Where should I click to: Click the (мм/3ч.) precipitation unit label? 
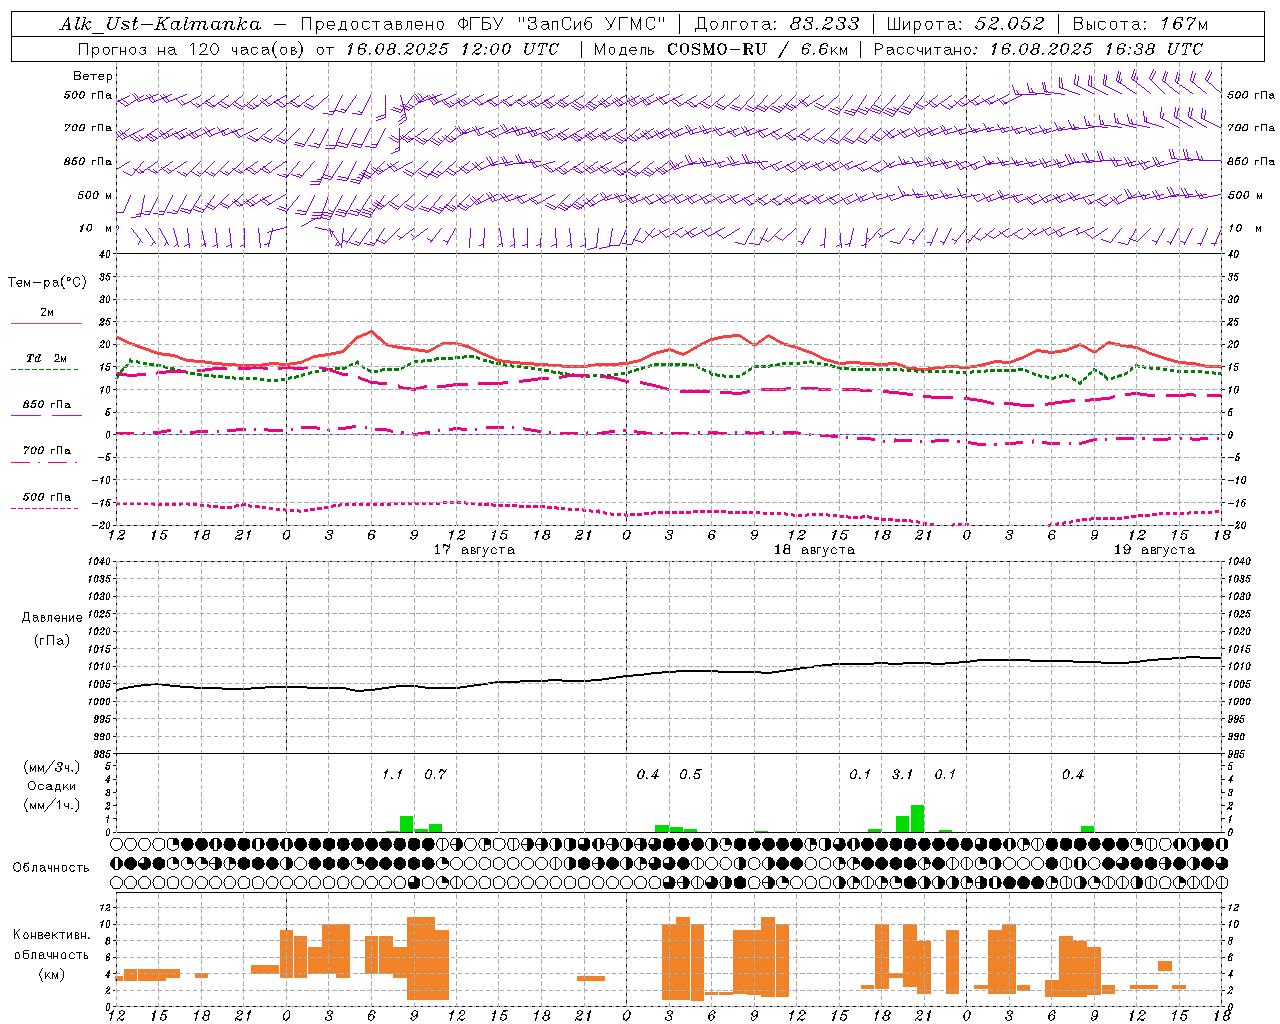(52, 768)
